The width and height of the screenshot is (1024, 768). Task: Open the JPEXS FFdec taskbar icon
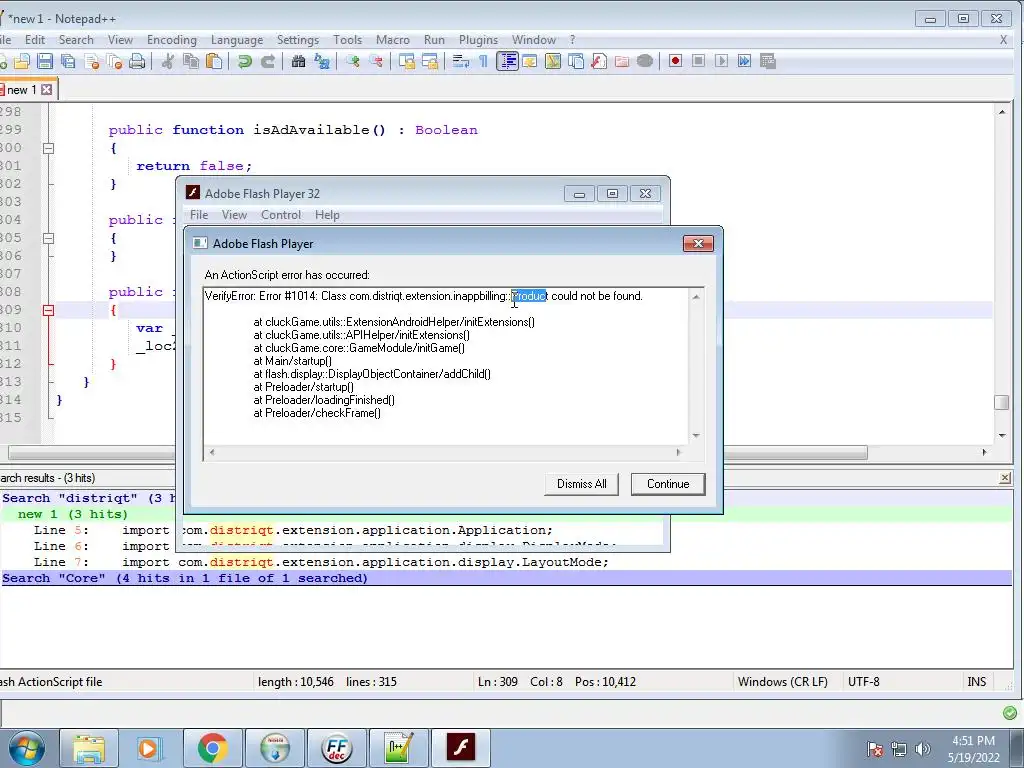tap(336, 748)
